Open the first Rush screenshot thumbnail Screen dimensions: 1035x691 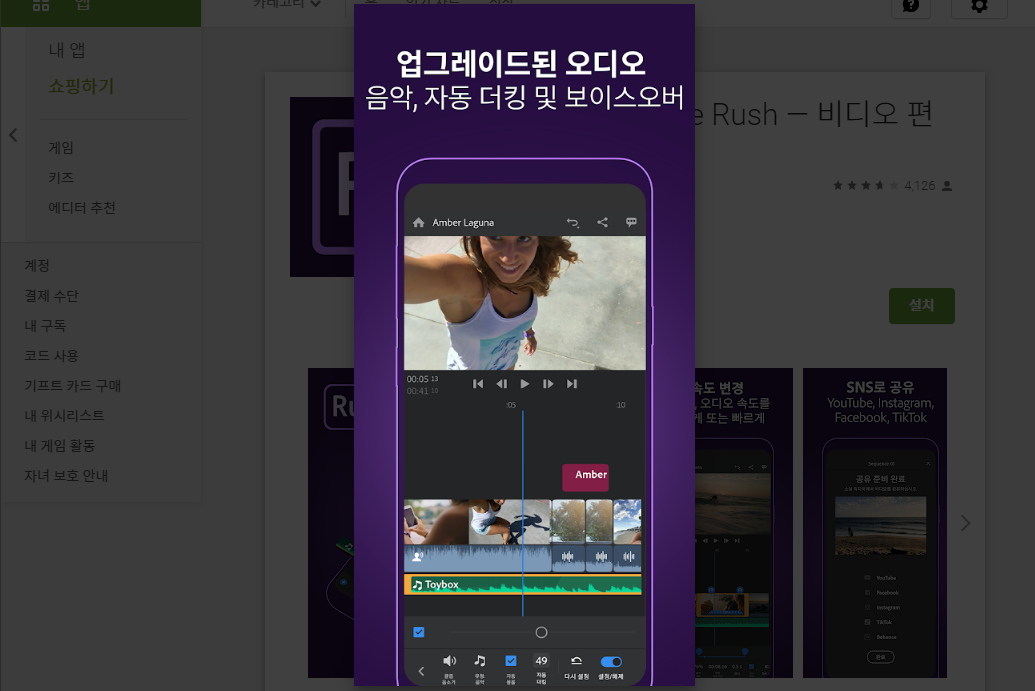coord(331,523)
